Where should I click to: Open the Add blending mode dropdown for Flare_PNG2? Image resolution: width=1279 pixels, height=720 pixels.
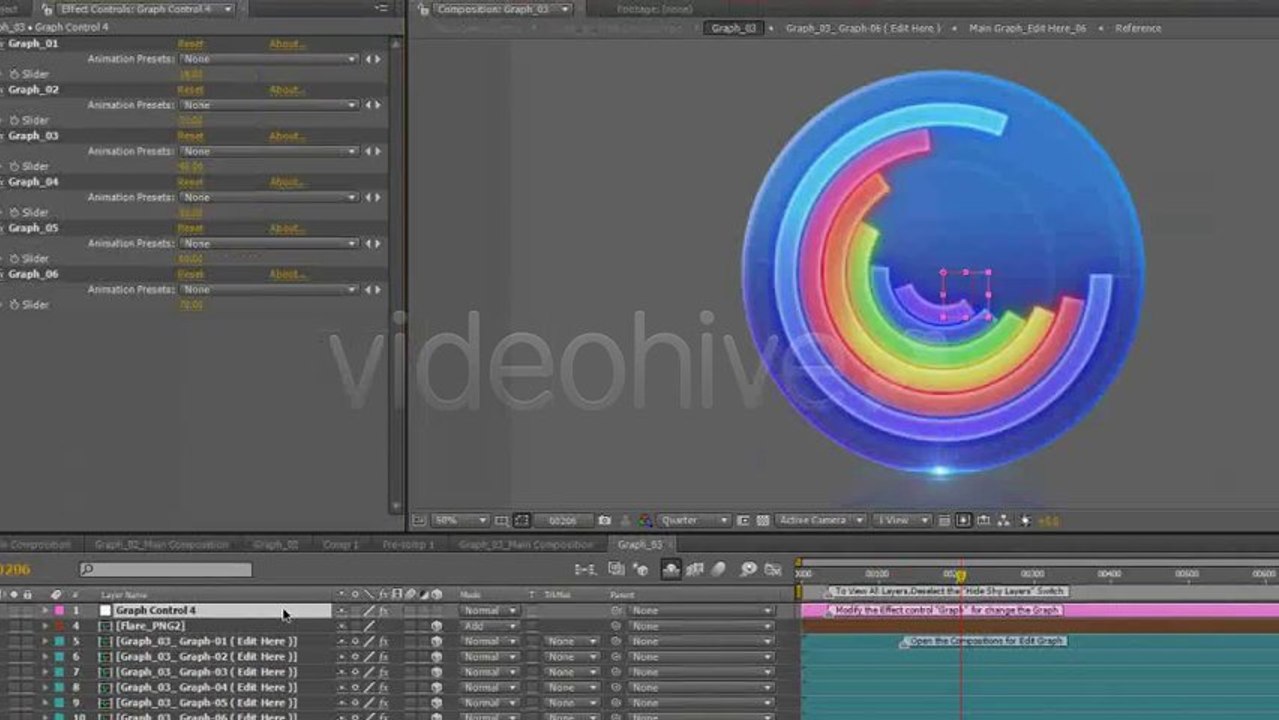[x=489, y=626]
